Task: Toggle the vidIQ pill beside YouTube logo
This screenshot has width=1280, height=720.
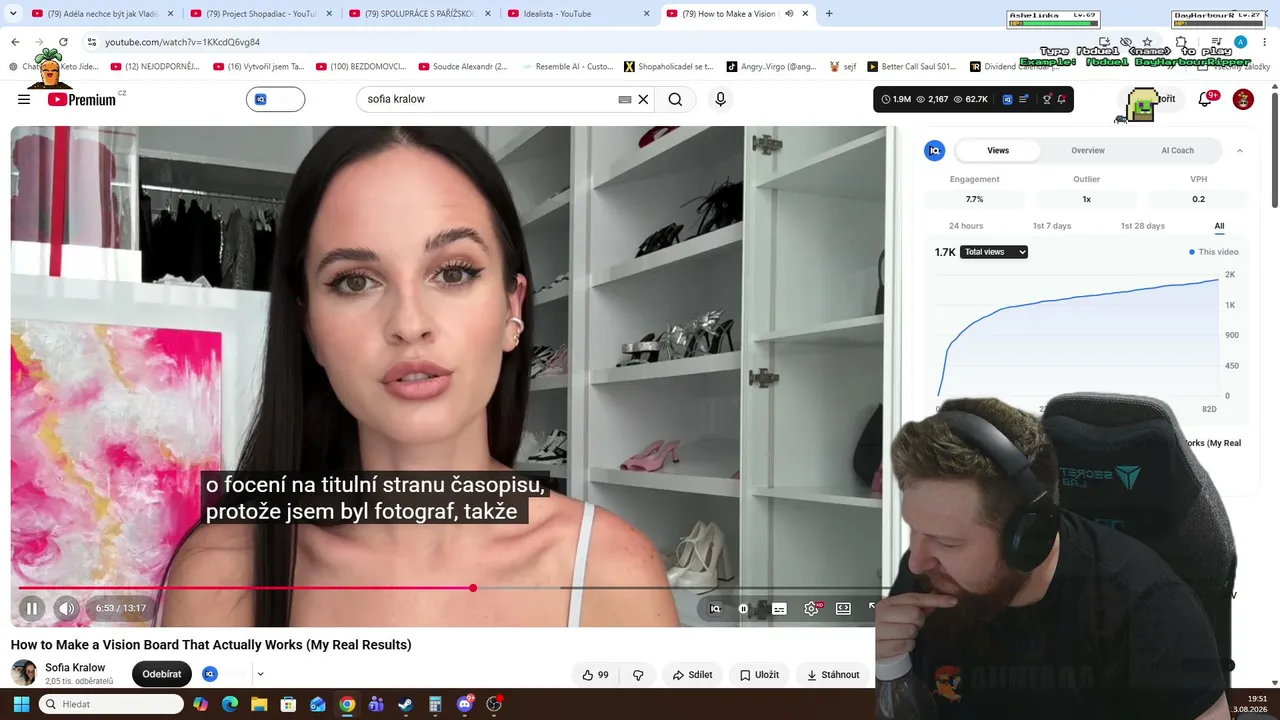Action: point(275,99)
